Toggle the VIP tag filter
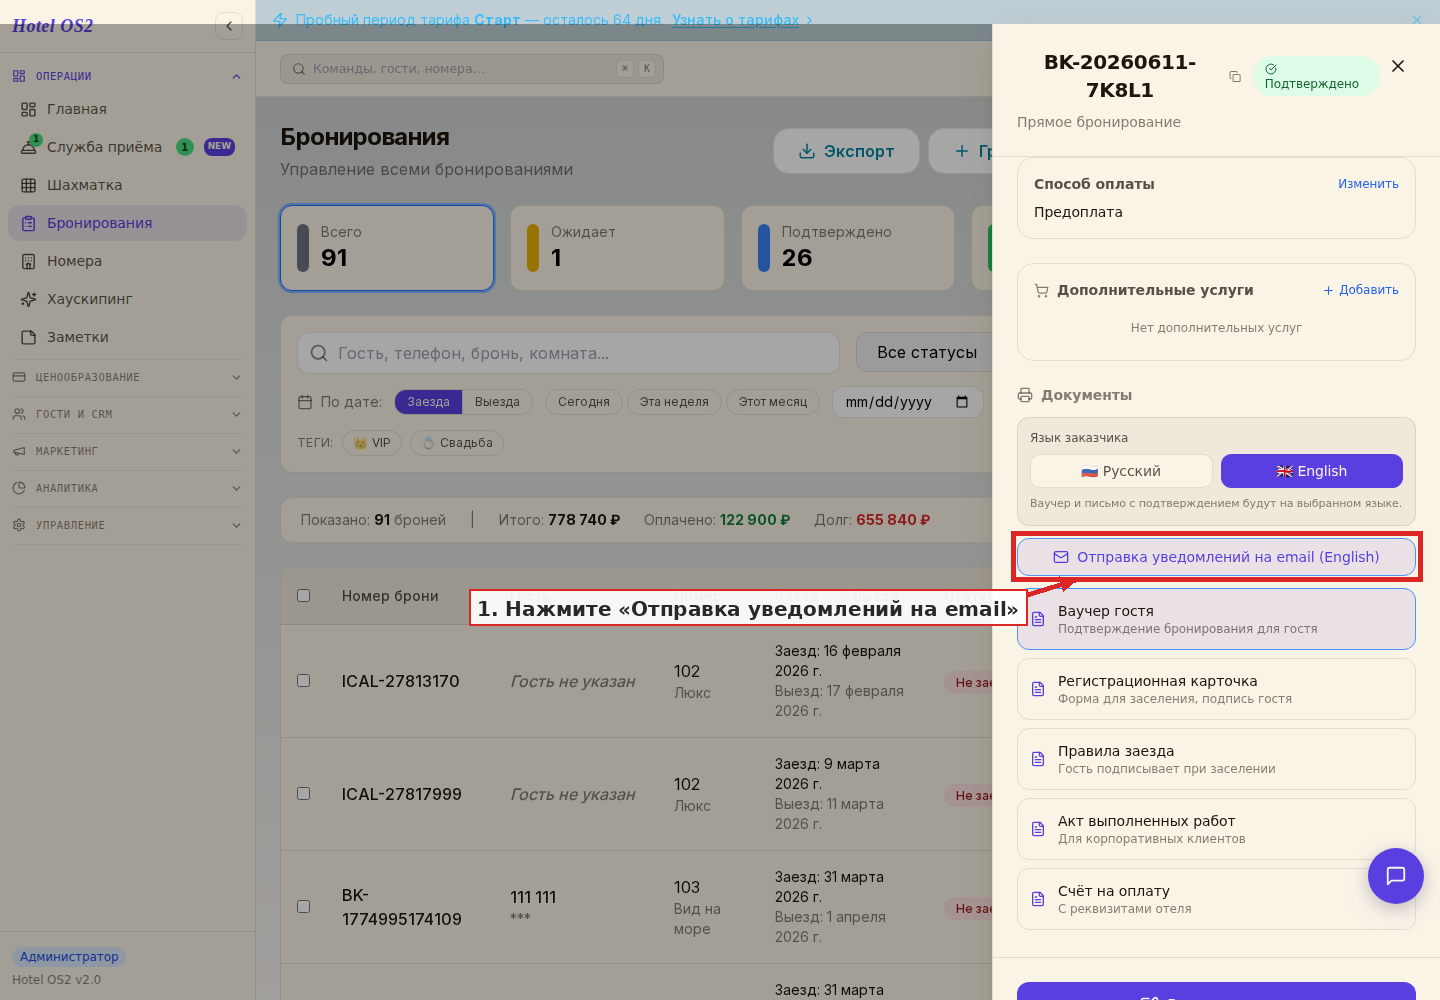Image resolution: width=1440 pixels, height=1000 pixels. click(372, 443)
